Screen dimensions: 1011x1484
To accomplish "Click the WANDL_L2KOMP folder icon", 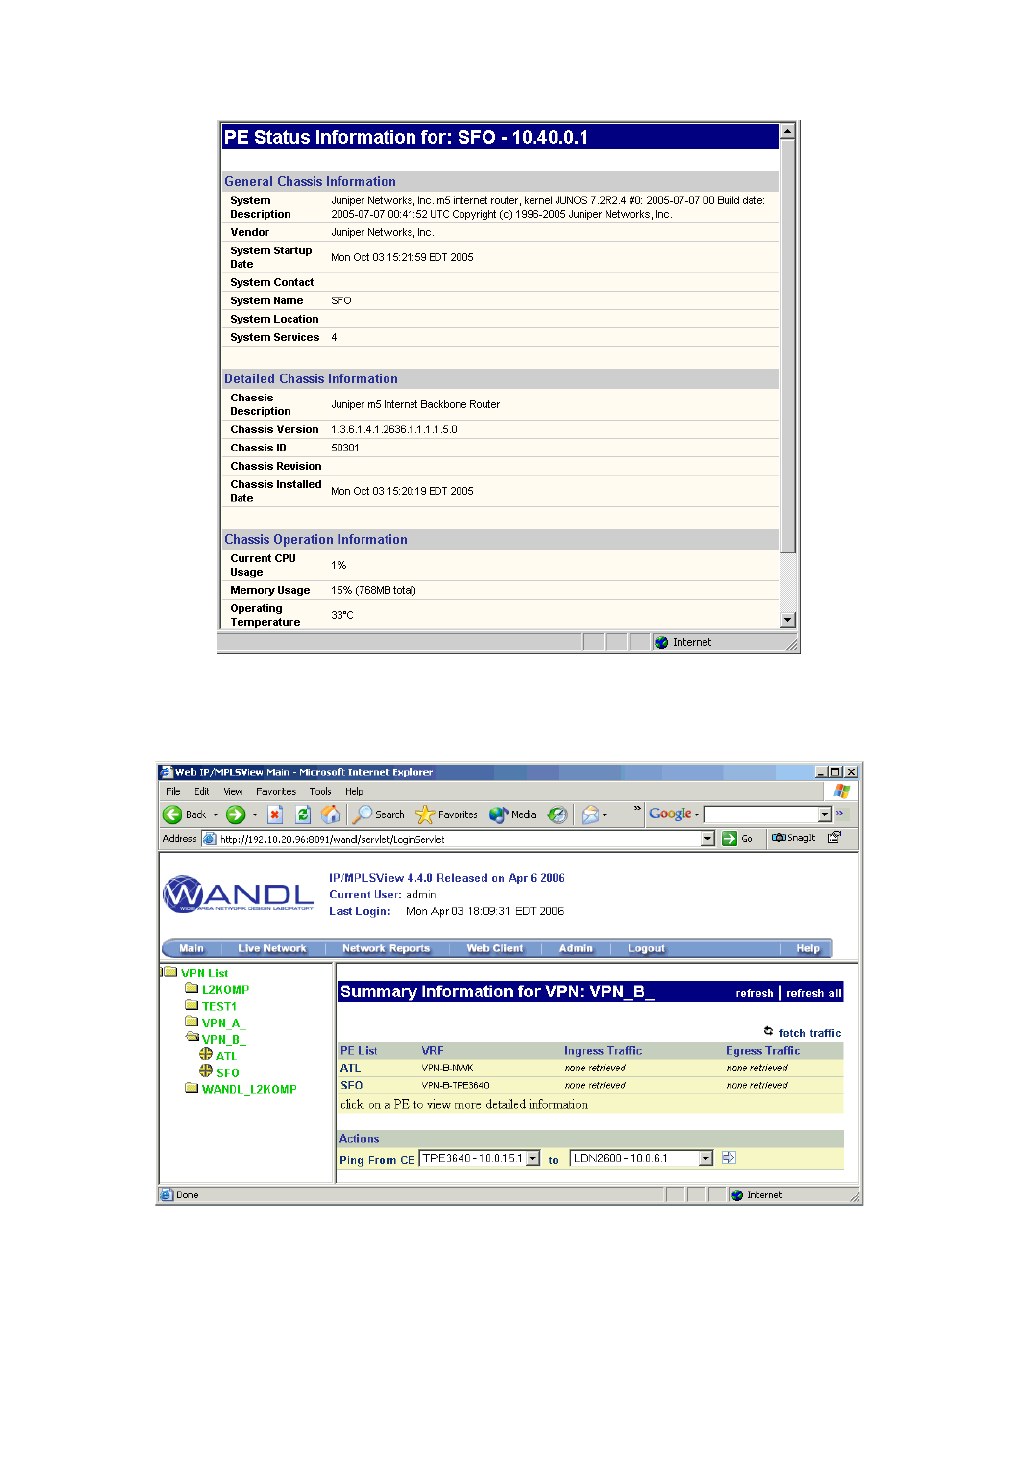I will pyautogui.click(x=192, y=1088).
